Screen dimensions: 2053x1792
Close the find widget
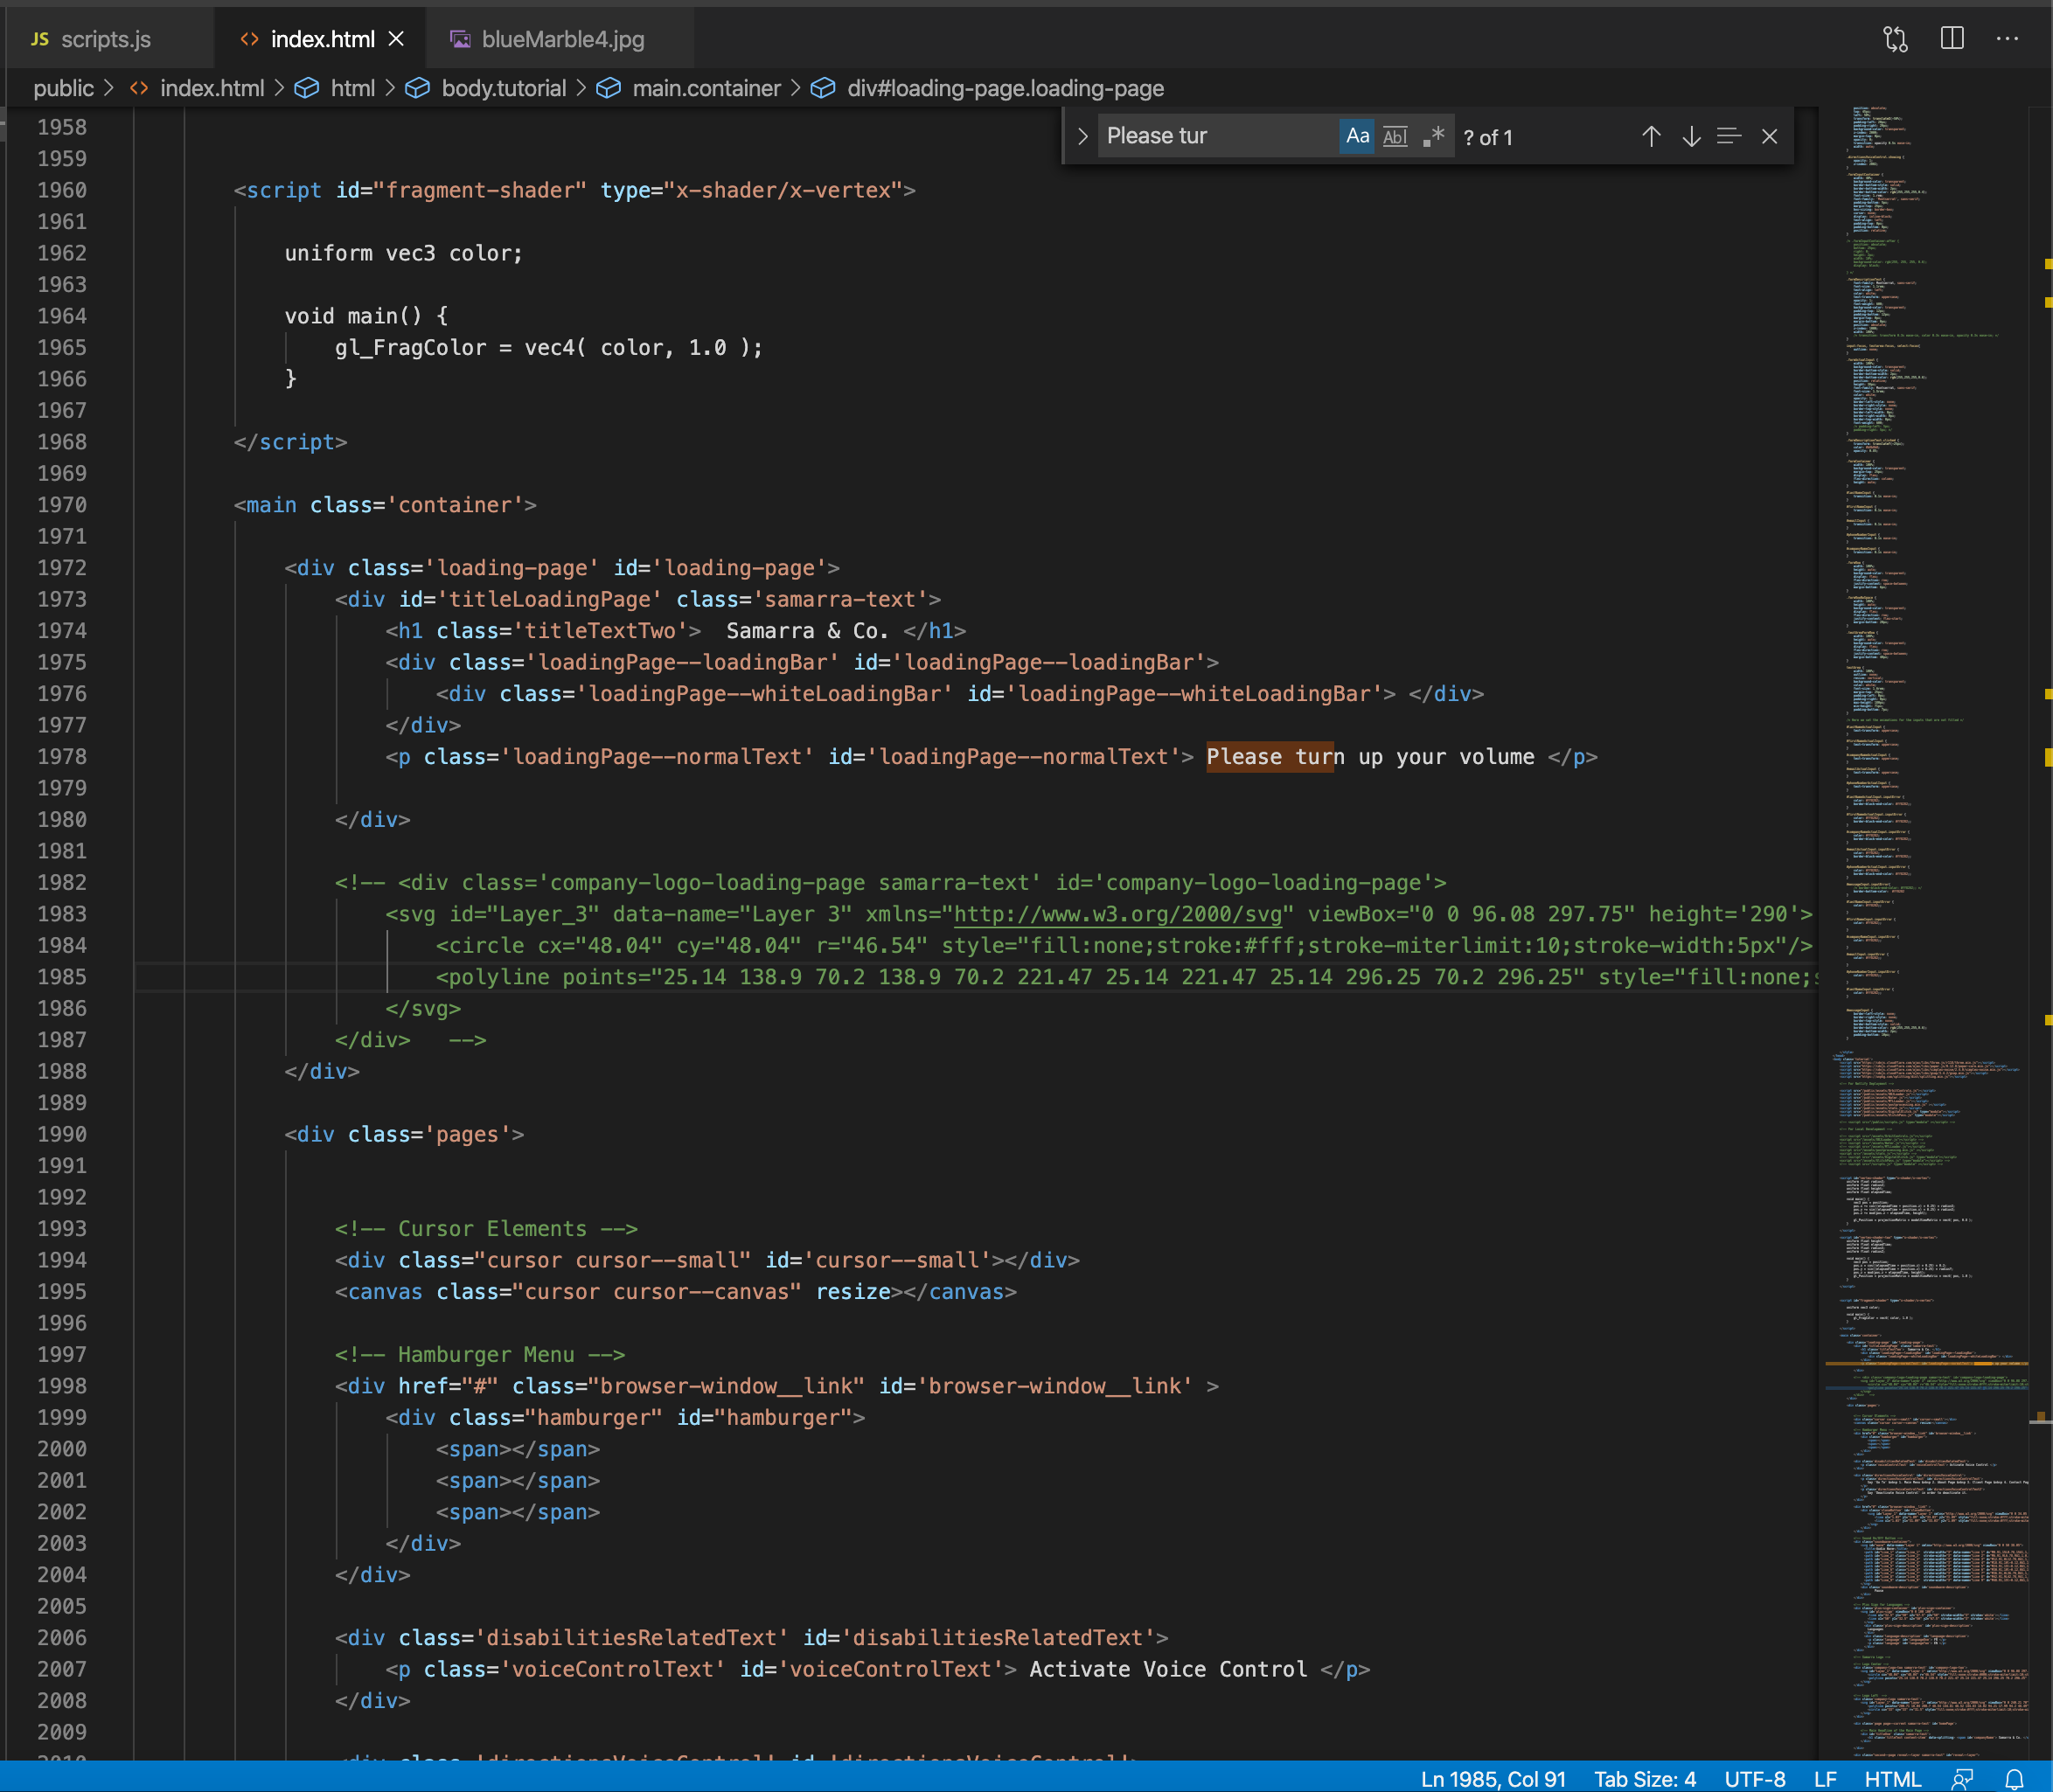point(1769,137)
